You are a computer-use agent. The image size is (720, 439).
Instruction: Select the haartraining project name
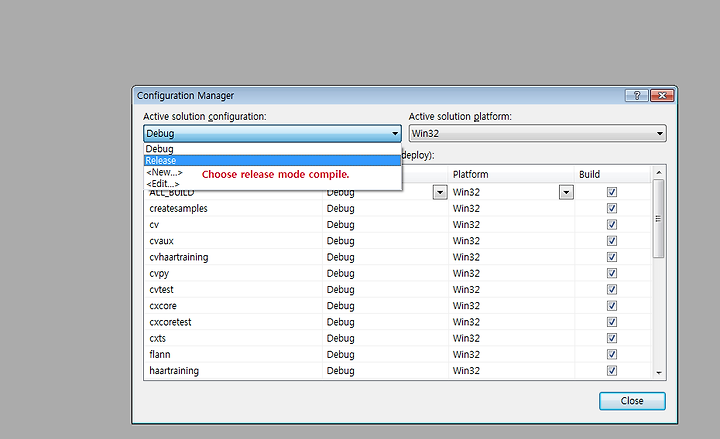click(174, 371)
